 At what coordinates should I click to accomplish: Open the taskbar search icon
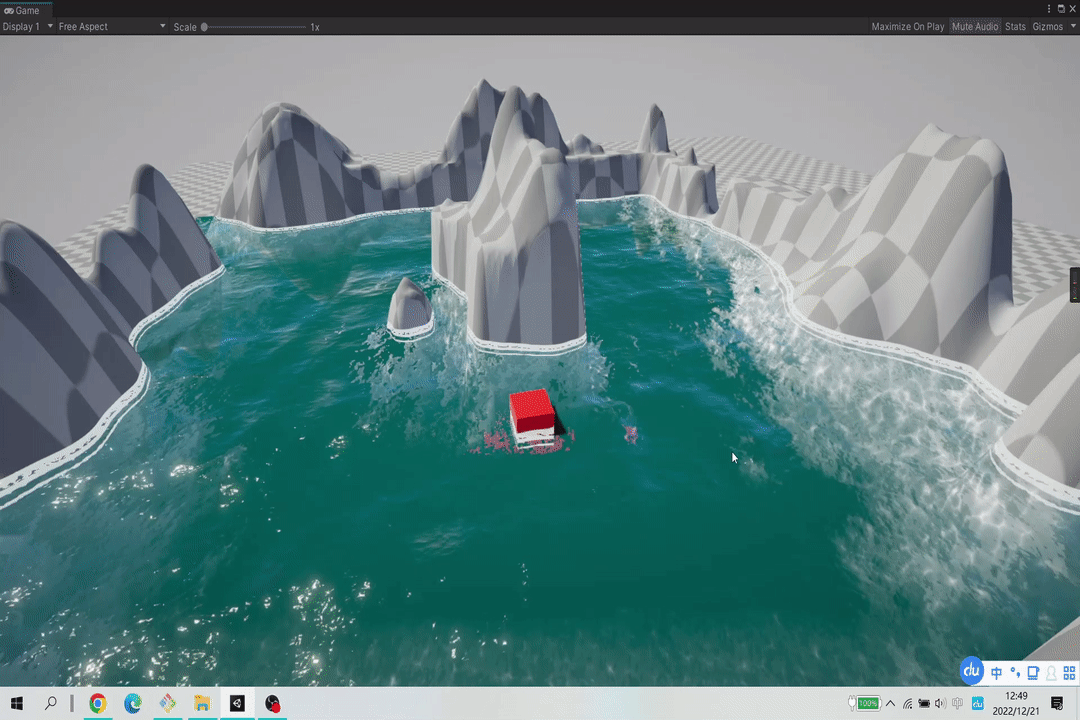point(51,704)
